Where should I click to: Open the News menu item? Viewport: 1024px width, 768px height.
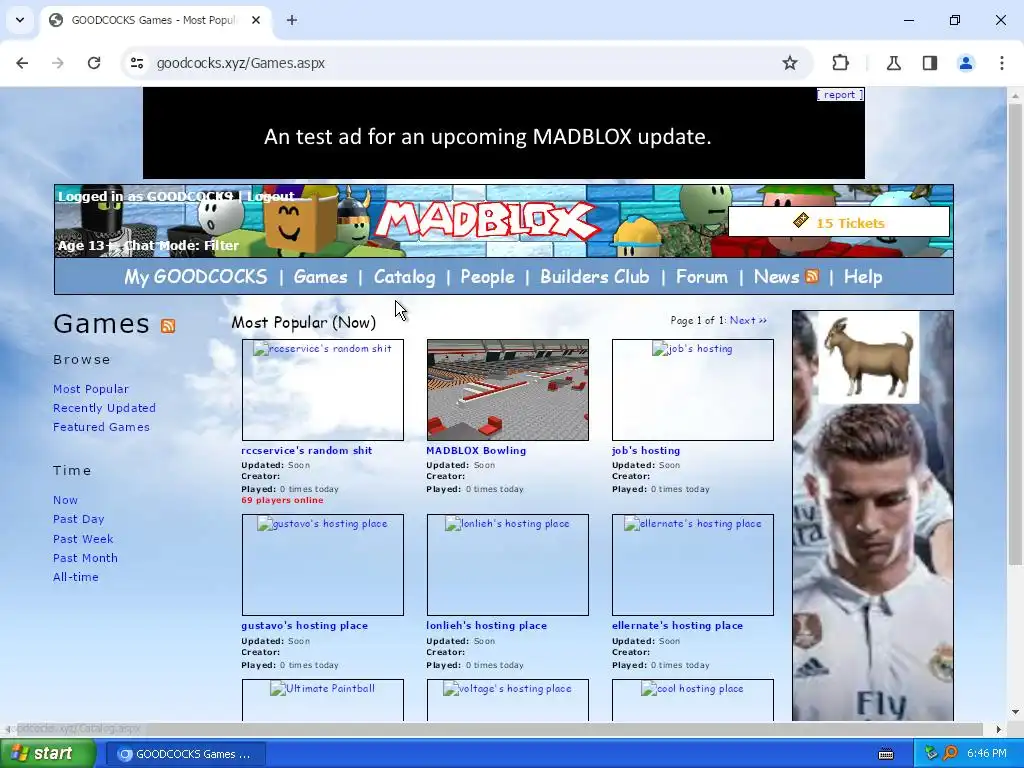pyautogui.click(x=776, y=277)
